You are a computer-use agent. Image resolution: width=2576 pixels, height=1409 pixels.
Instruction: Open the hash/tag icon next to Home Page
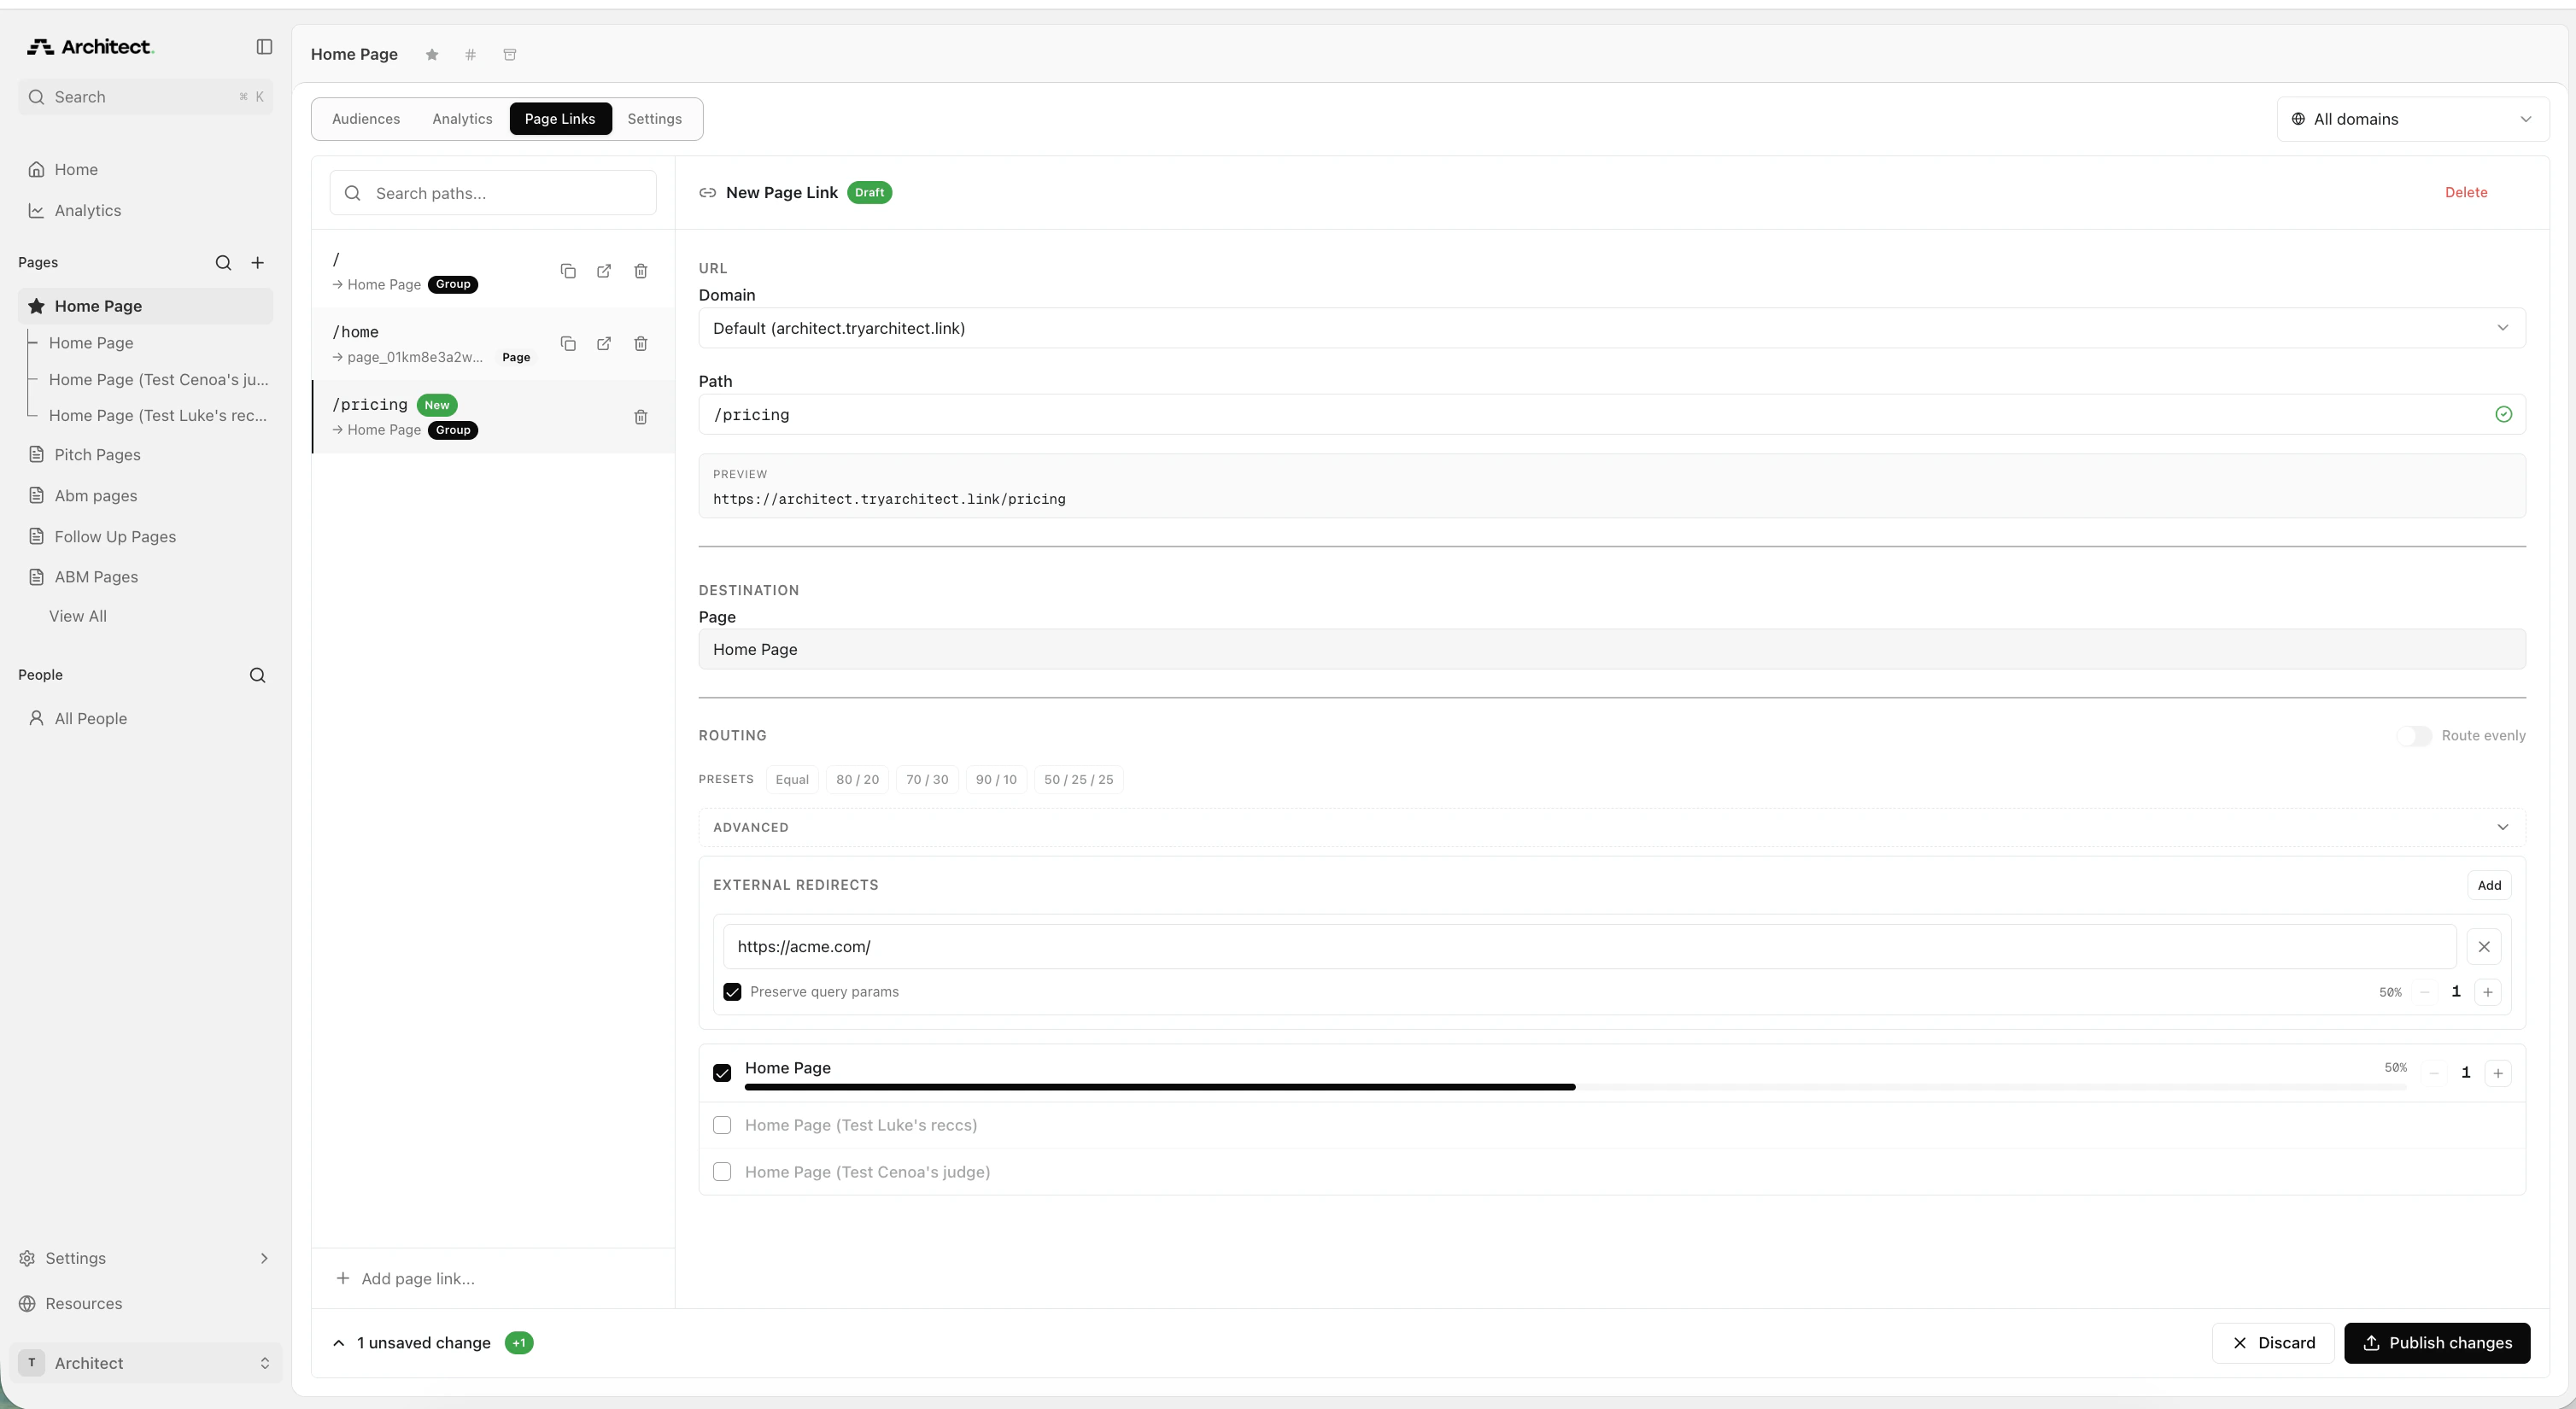click(470, 55)
